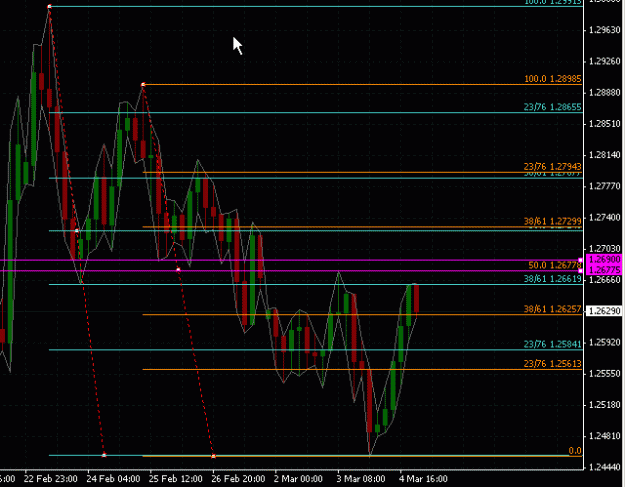Click the orange "0.0" Fibonacci base label
625x487 pixels.
[575, 451]
